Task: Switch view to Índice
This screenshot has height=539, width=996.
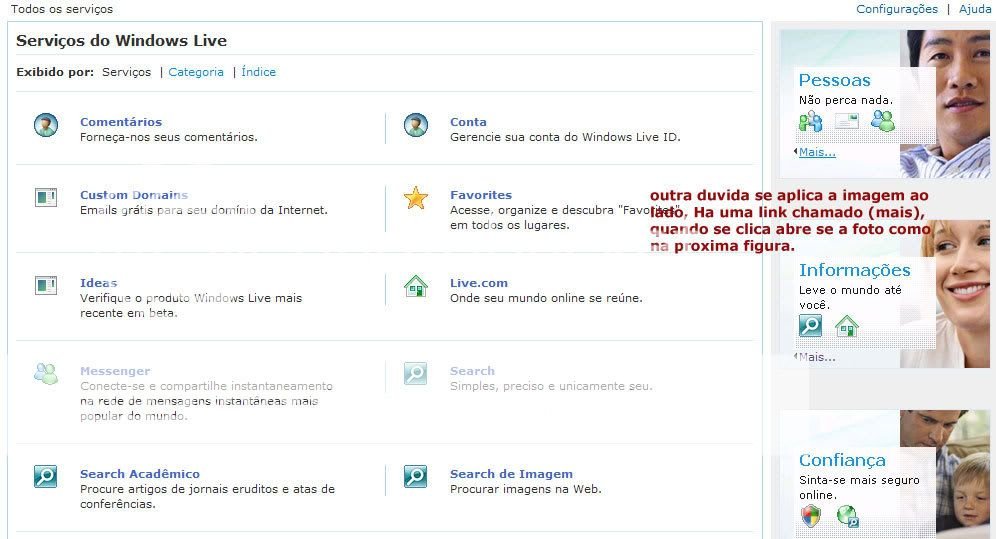Action: 259,72
